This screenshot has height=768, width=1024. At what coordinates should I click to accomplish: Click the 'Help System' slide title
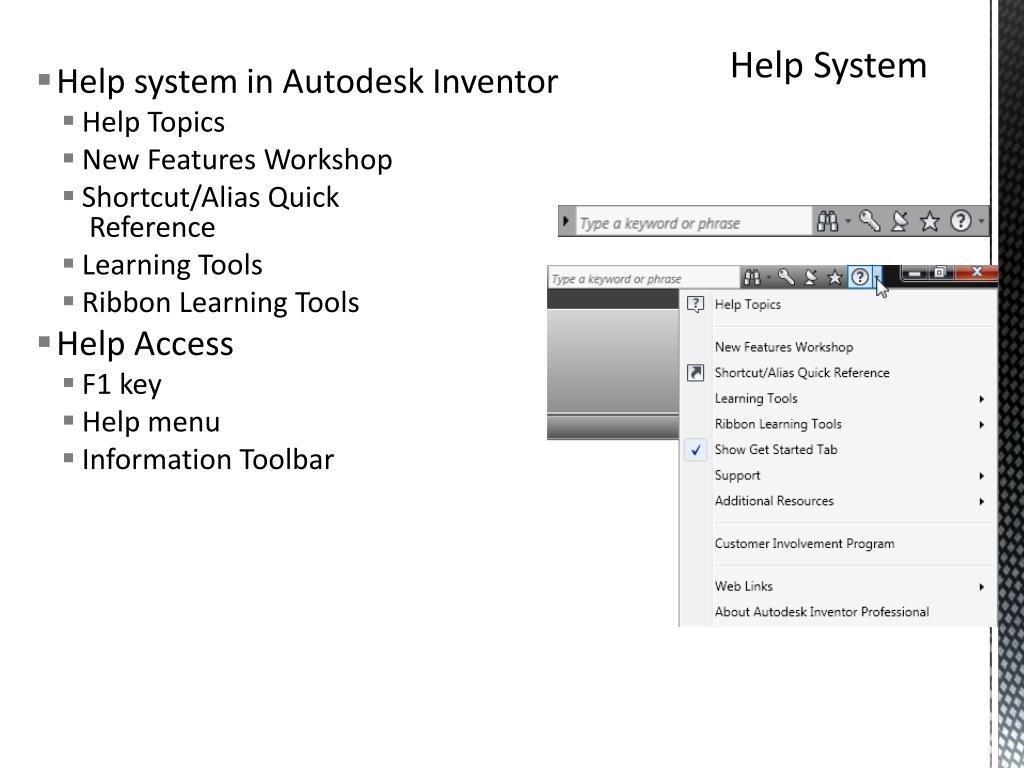point(828,66)
